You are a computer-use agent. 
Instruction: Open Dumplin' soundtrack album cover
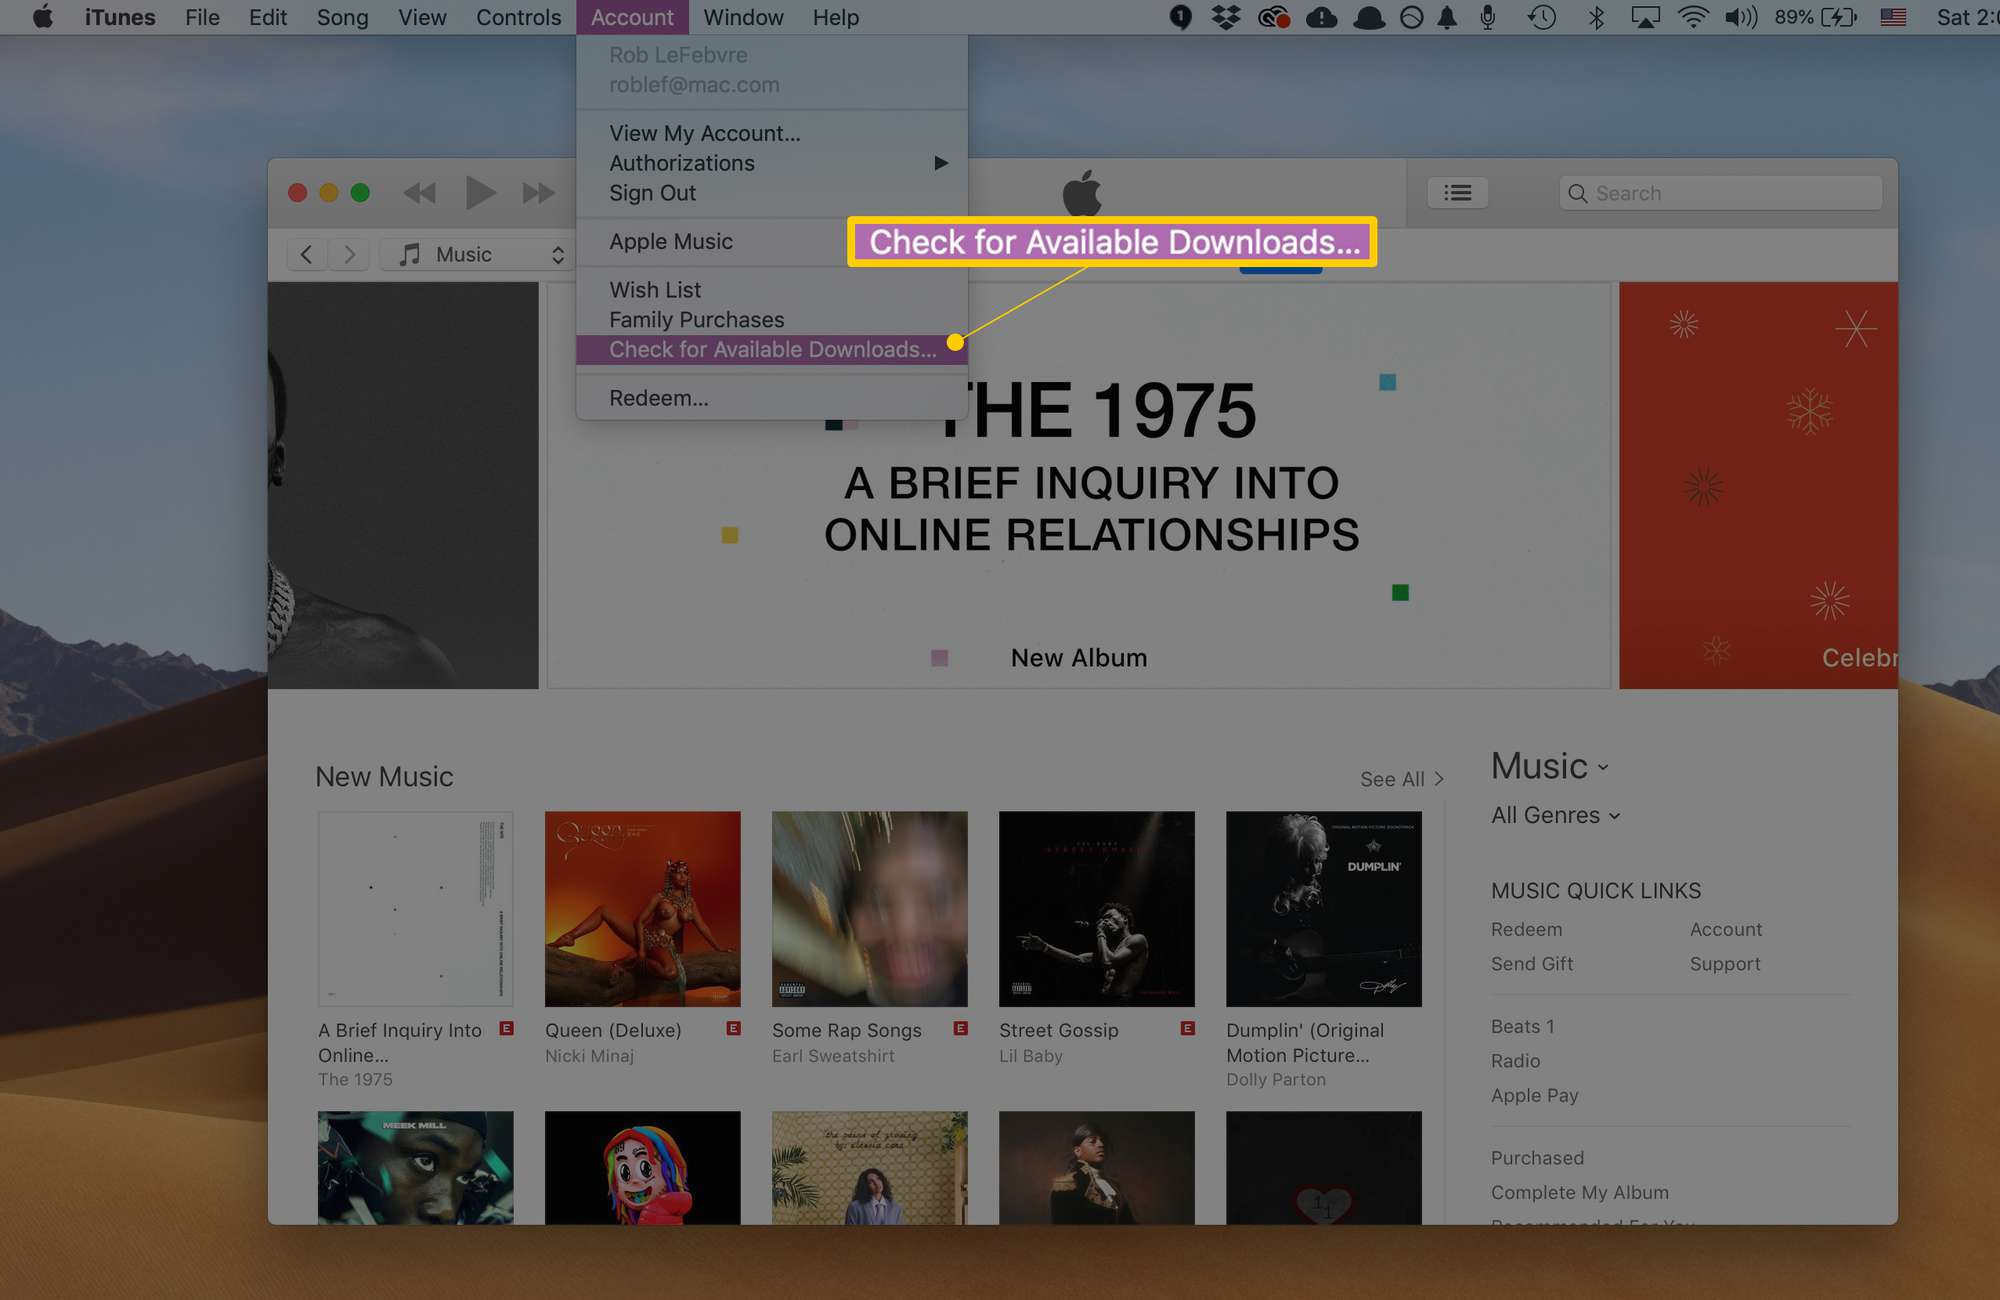tap(1323, 908)
